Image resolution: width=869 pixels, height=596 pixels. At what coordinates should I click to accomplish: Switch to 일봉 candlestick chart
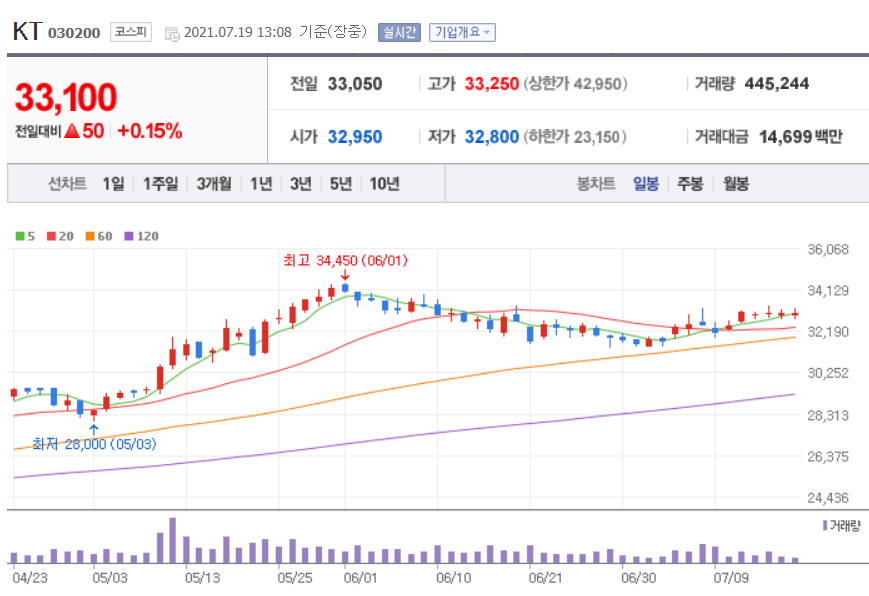click(646, 184)
